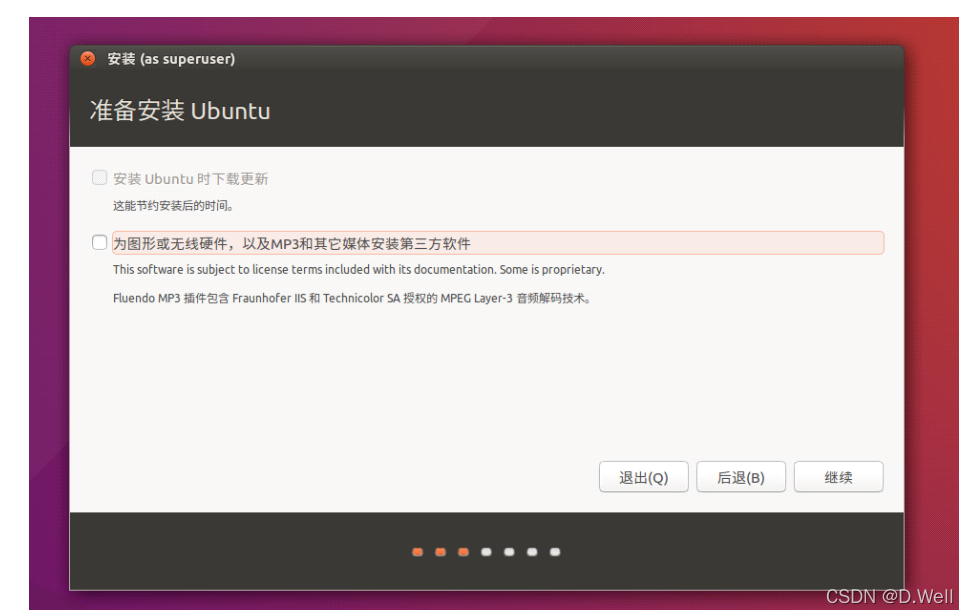
Task: Check the 为图形或无线硬件 third-party software box
Action: pyautogui.click(x=99, y=242)
